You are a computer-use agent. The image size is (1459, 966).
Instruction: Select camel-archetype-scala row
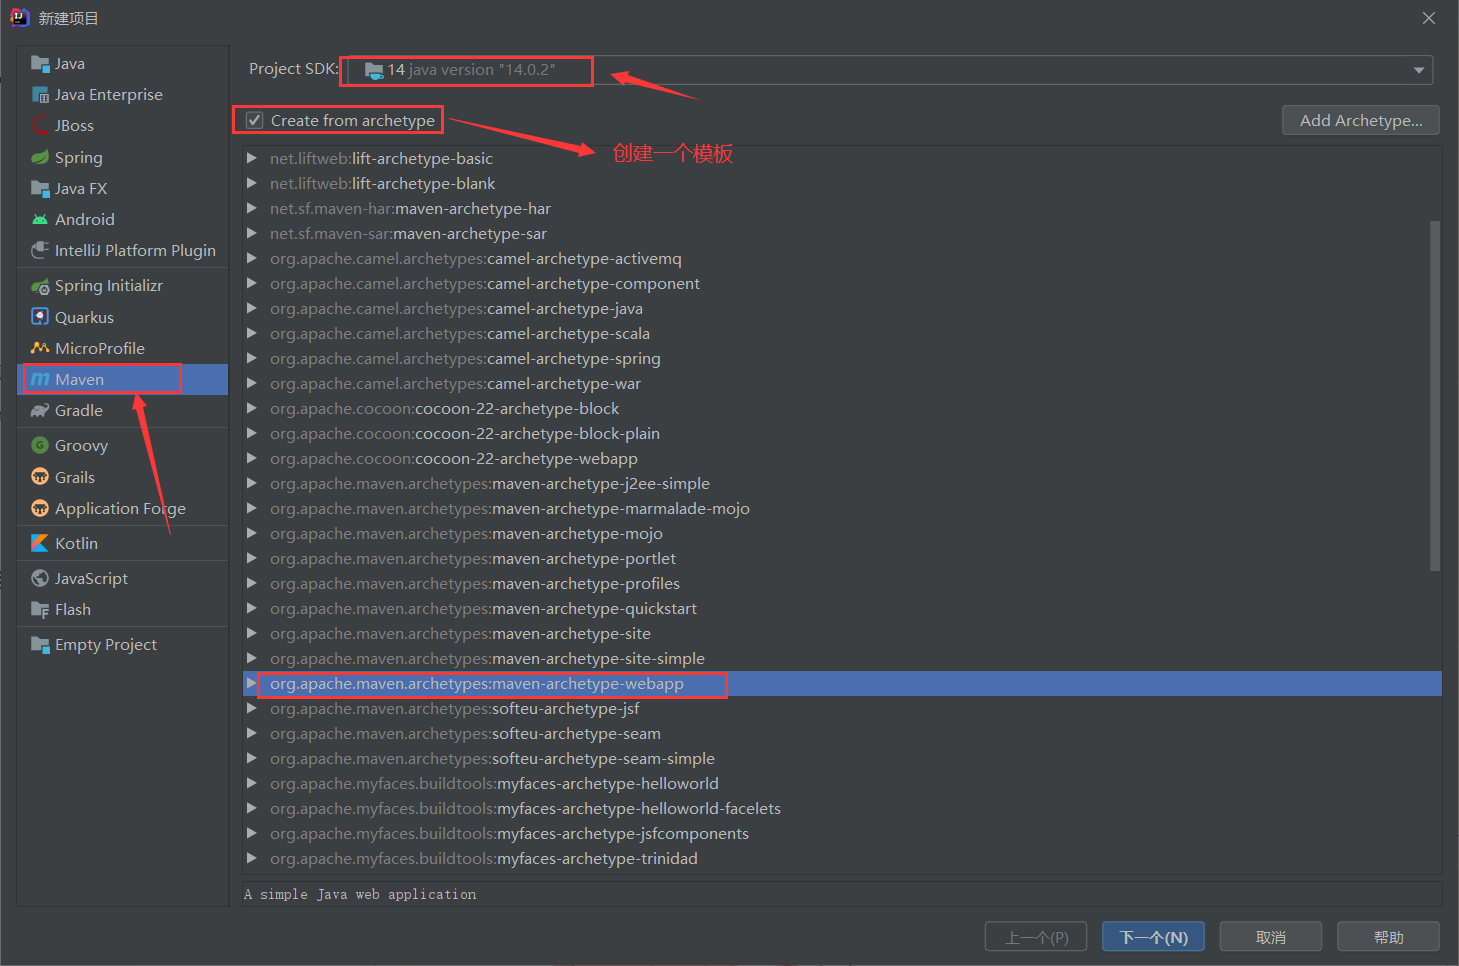click(x=842, y=333)
